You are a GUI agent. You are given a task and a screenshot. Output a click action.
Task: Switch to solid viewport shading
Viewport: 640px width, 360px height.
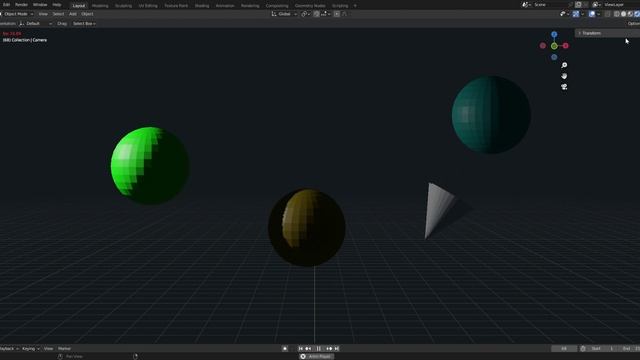click(x=623, y=14)
